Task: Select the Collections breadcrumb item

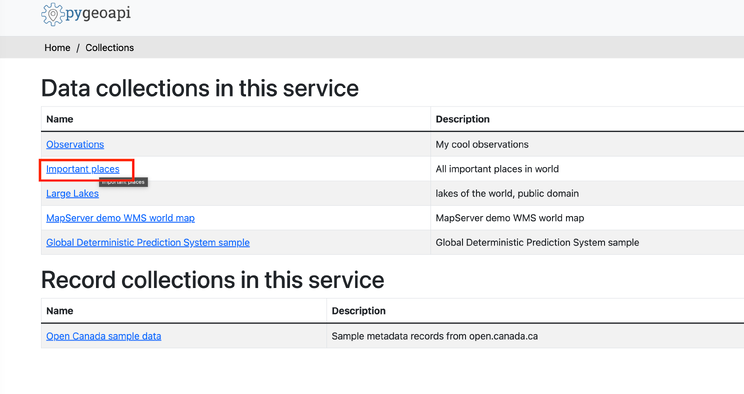Action: pos(110,48)
